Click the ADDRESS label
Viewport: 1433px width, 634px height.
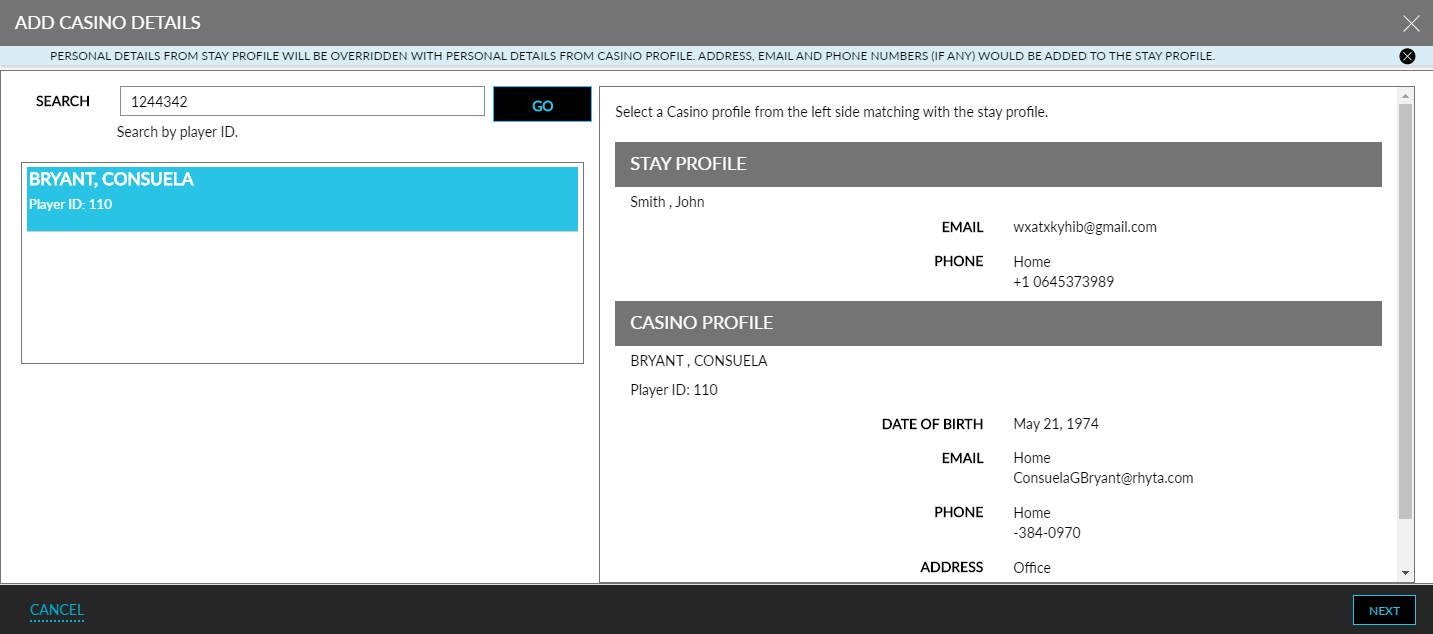click(x=952, y=567)
